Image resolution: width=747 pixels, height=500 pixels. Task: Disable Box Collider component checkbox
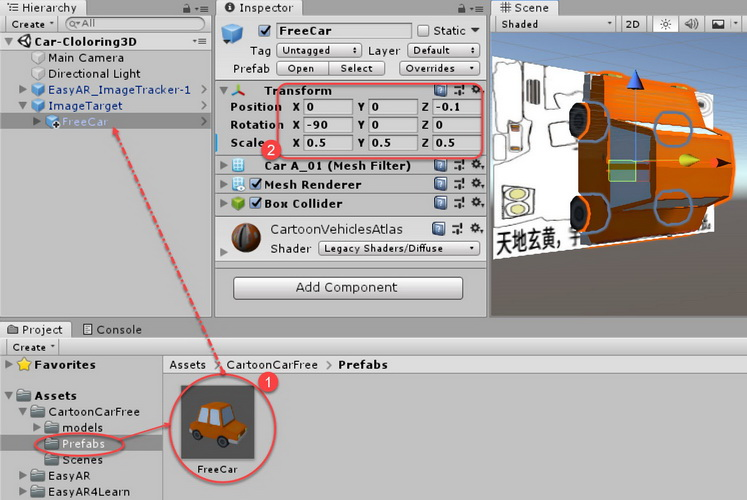(x=256, y=203)
